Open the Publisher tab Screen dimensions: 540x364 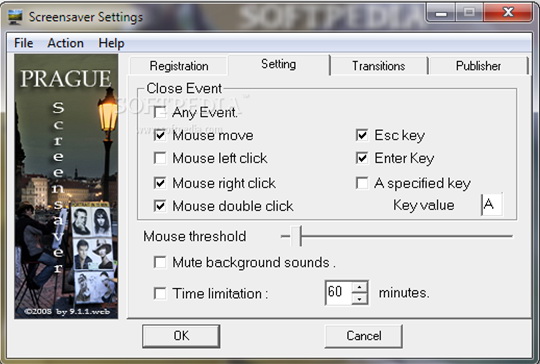pos(478,66)
